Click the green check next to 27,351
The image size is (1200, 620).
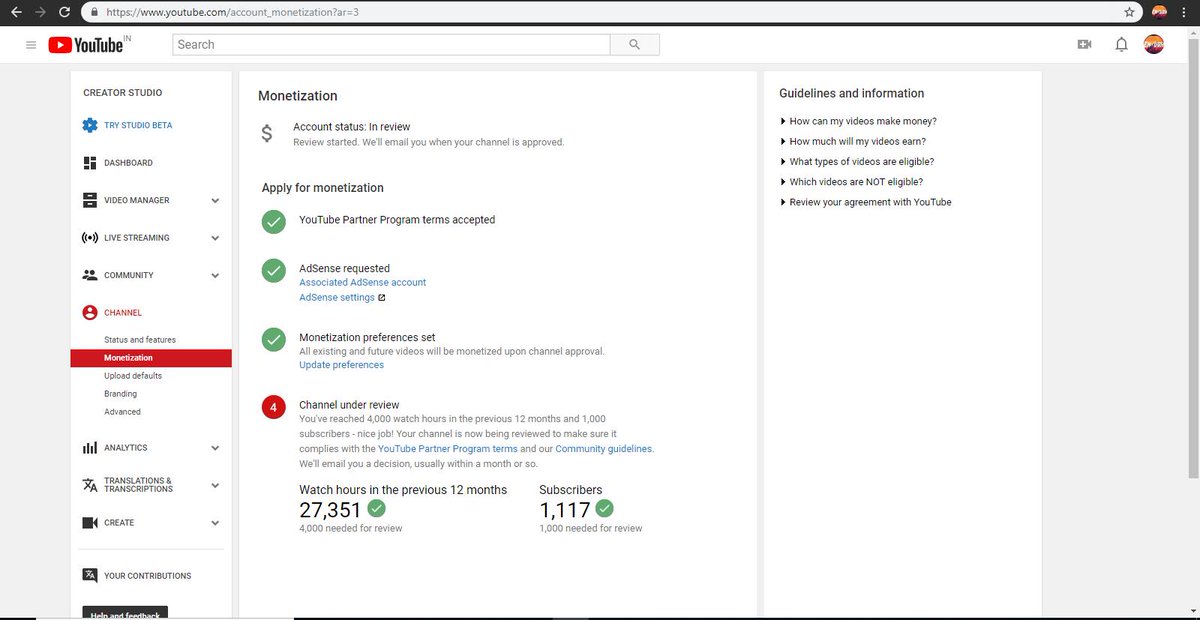(377, 509)
